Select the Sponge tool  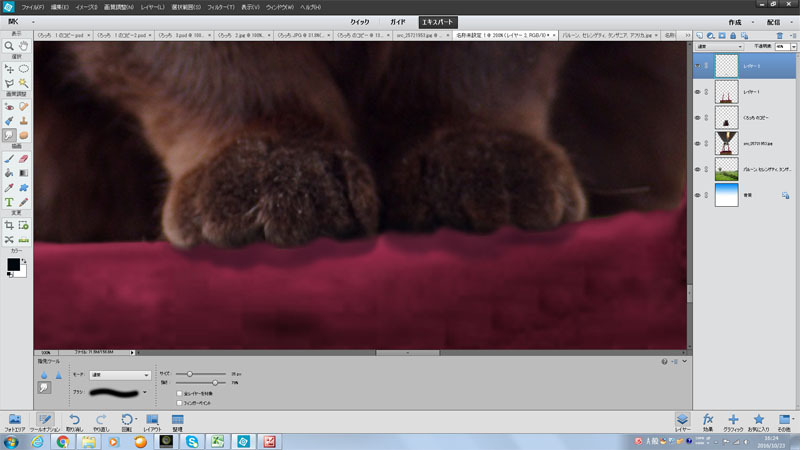coord(23,135)
